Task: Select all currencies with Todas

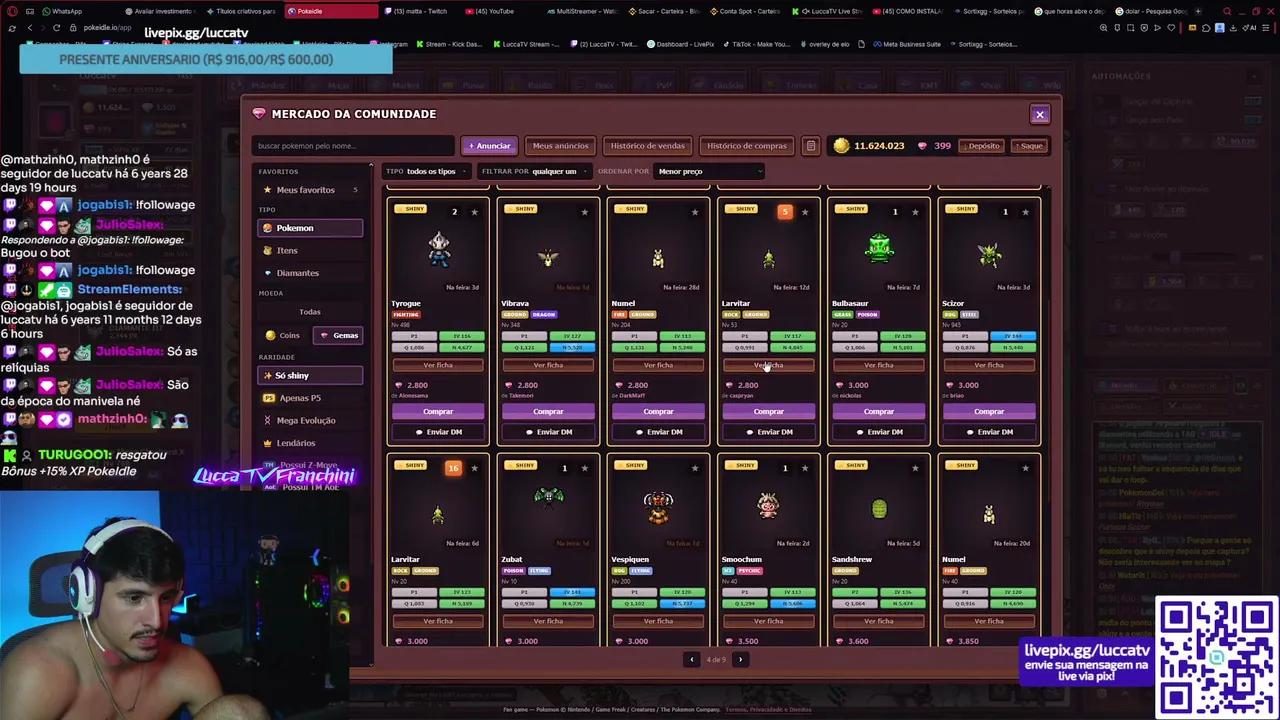Action: [x=310, y=312]
